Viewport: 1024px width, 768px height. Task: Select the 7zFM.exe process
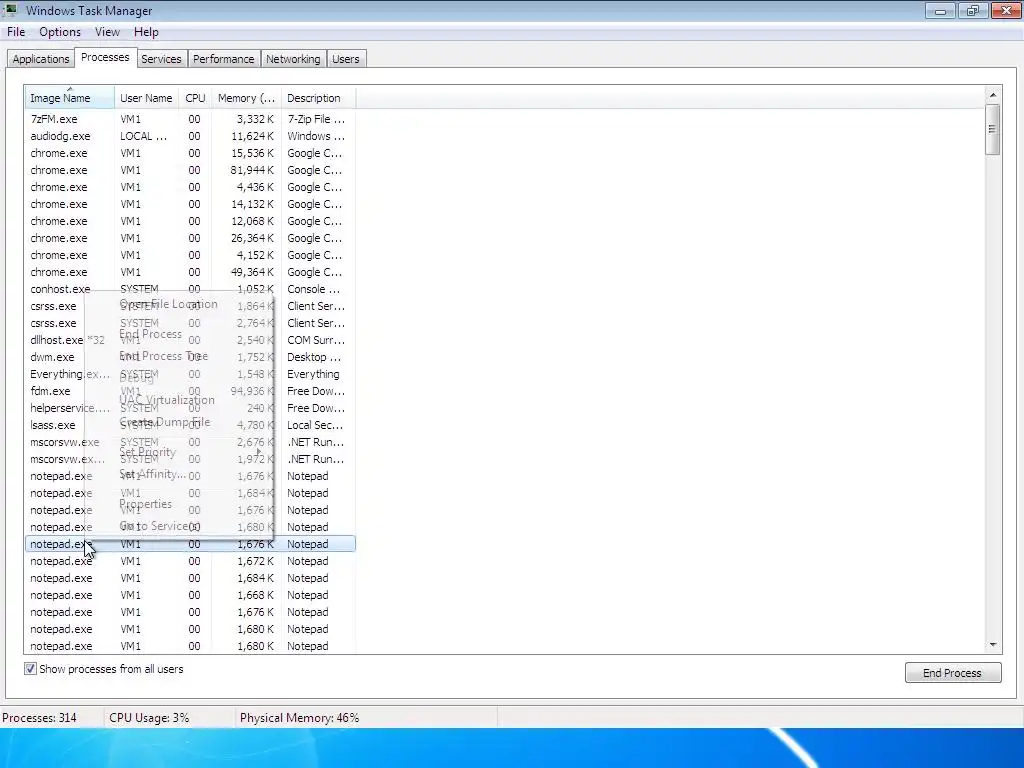tap(190, 119)
